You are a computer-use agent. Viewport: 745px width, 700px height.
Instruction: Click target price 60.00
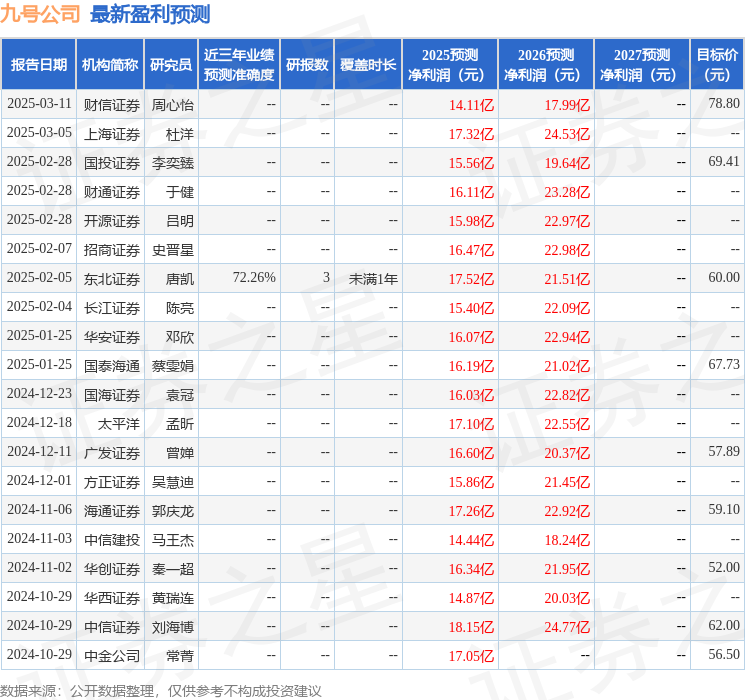click(x=724, y=277)
